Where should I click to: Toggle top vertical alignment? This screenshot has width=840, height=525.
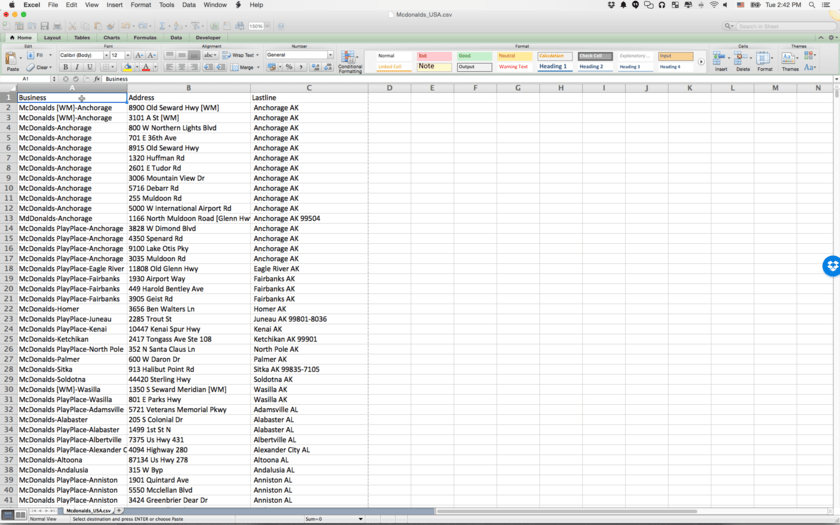(x=169, y=55)
